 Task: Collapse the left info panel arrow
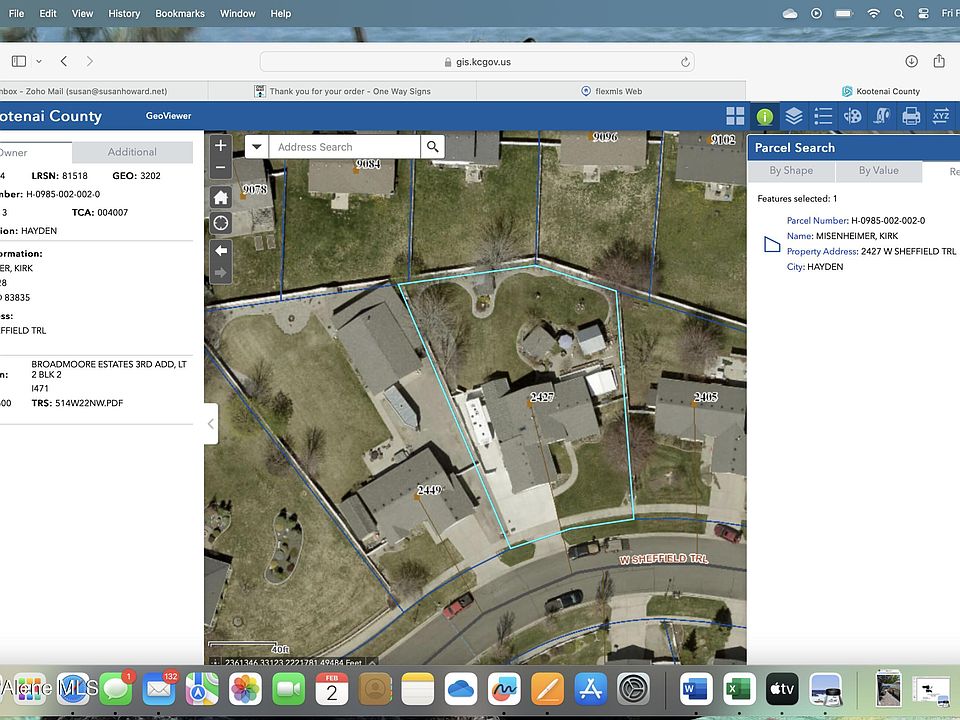[x=210, y=424]
